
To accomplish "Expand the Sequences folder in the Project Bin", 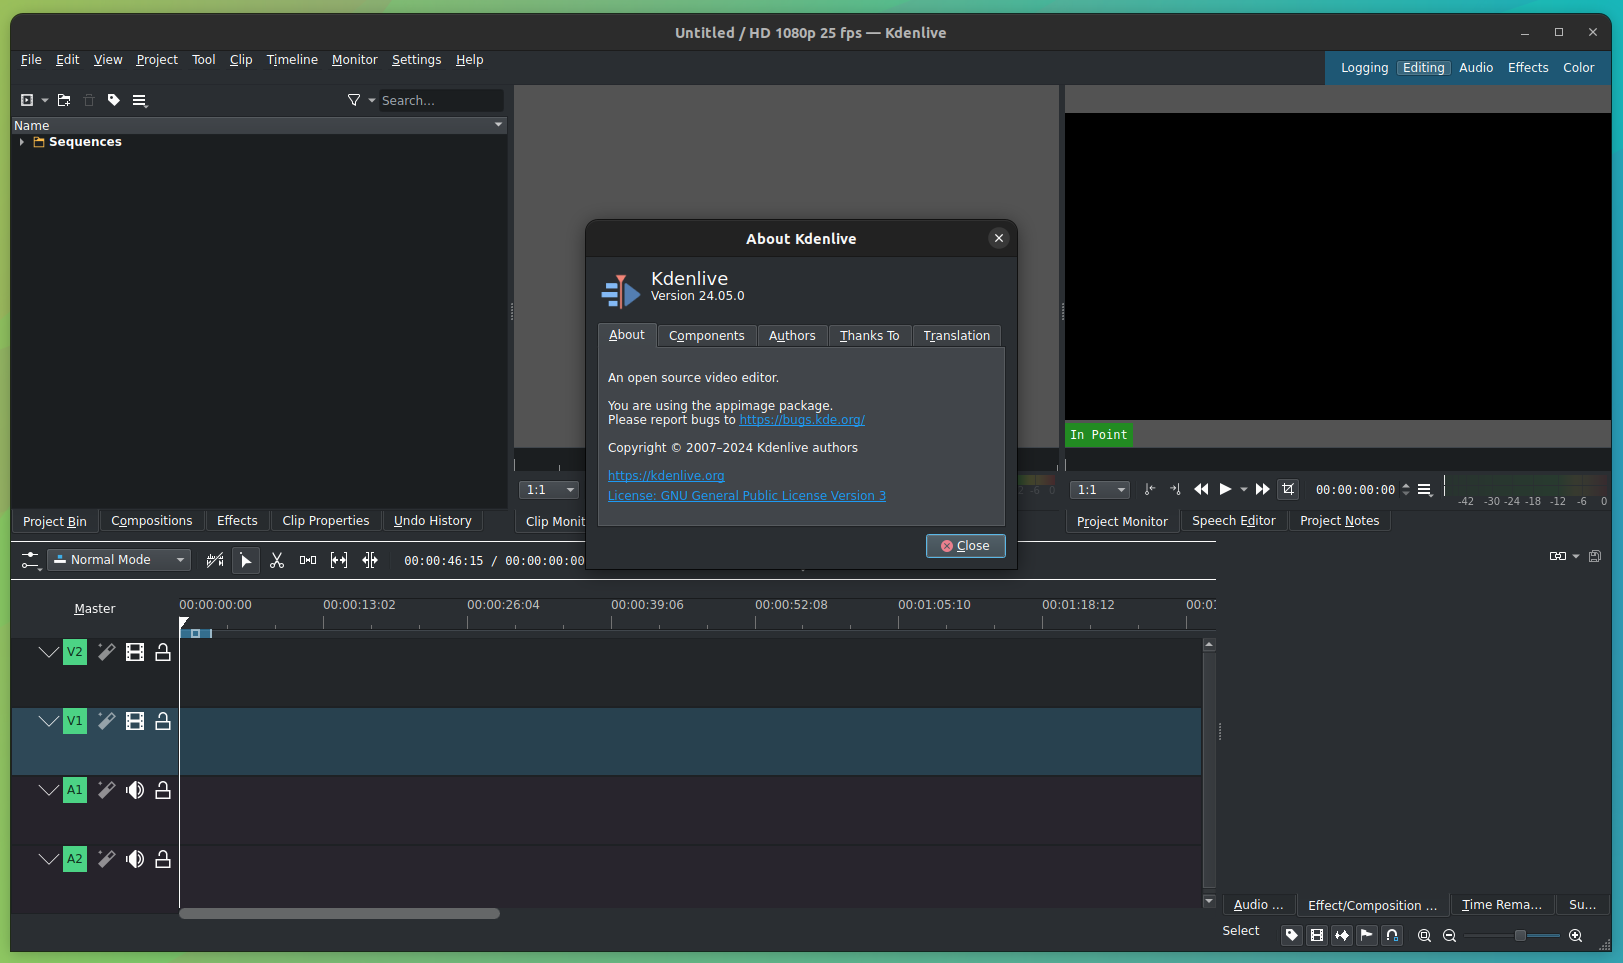I will (x=22, y=141).
